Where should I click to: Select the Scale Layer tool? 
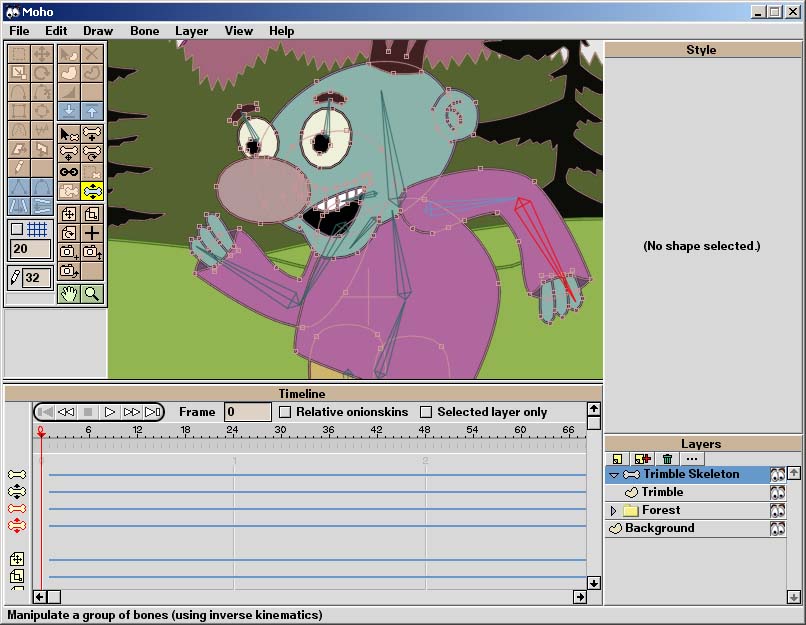click(x=92, y=214)
